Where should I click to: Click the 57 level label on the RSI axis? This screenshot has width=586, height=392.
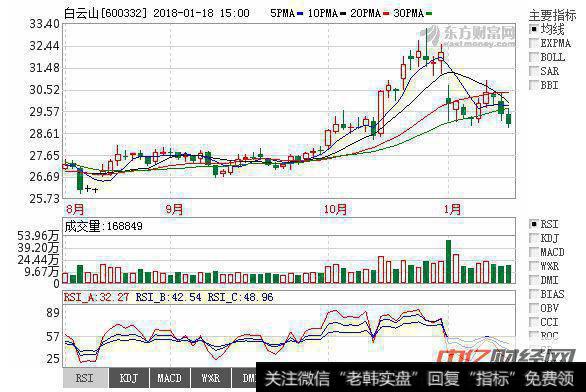click(x=52, y=337)
